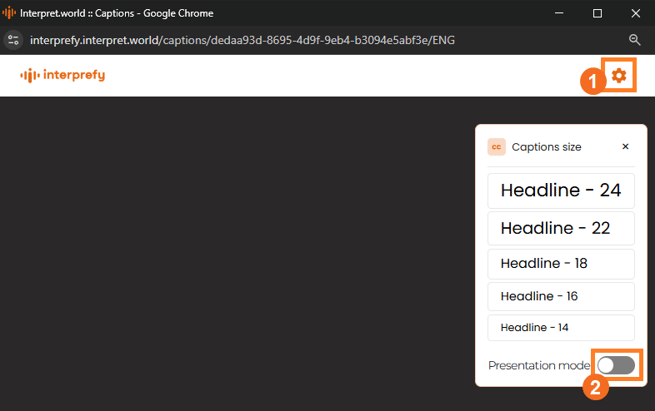
Task: Click the Presentation mode label
Action: pos(538,366)
